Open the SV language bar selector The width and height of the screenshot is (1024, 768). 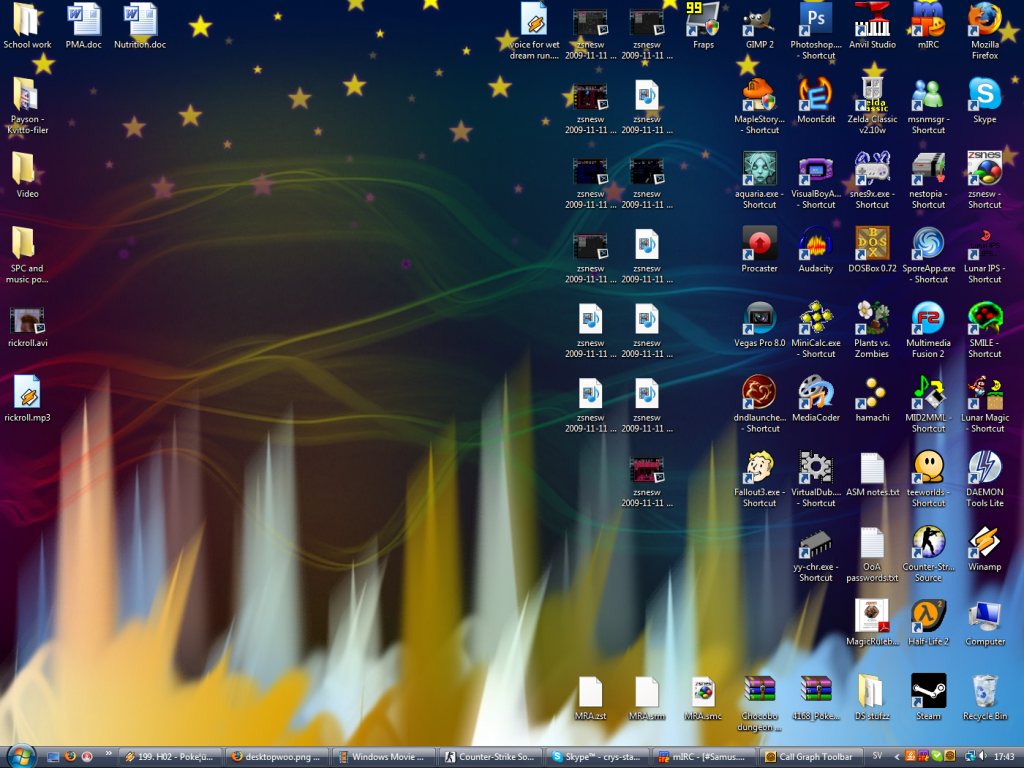[x=876, y=757]
